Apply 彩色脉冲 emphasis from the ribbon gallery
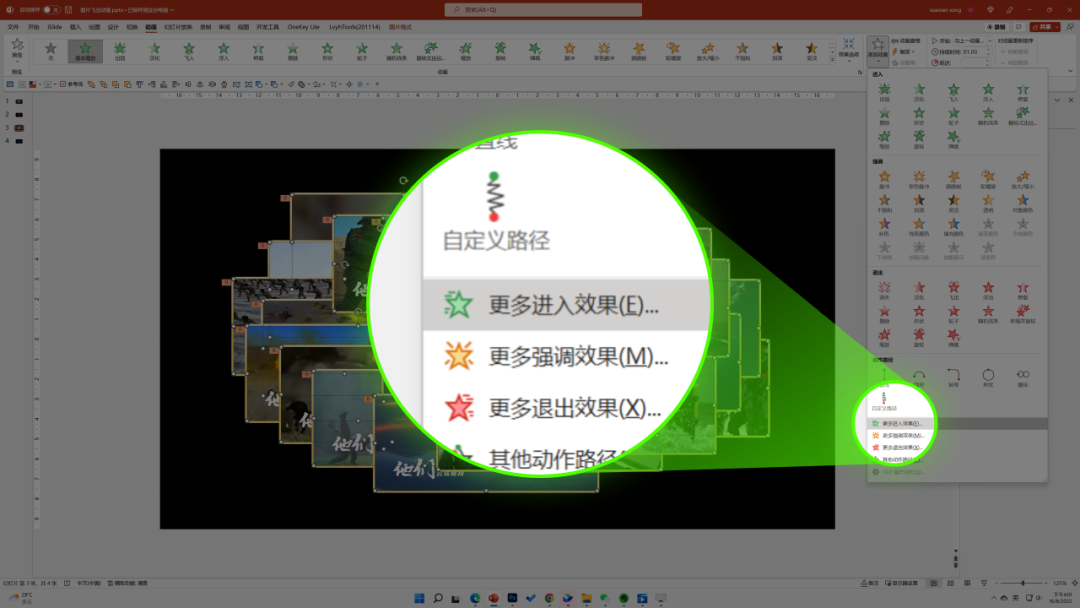This screenshot has width=1080, height=608. [x=604, y=51]
